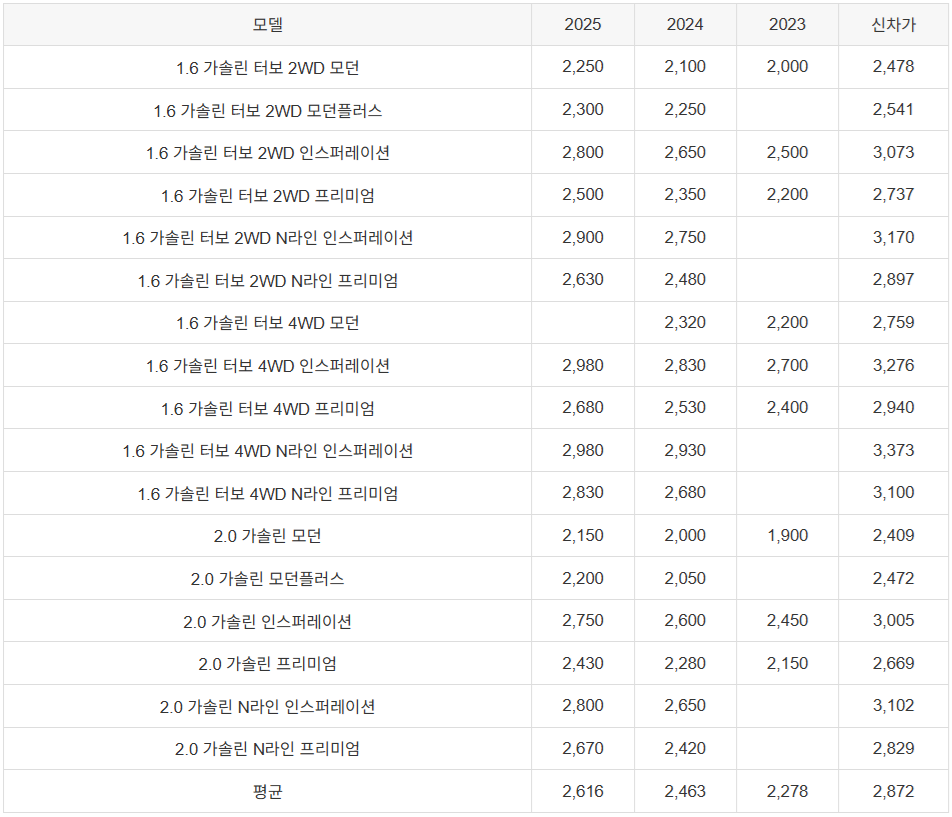Click the 2024 column header
The height and width of the screenshot is (817, 952).
(685, 25)
